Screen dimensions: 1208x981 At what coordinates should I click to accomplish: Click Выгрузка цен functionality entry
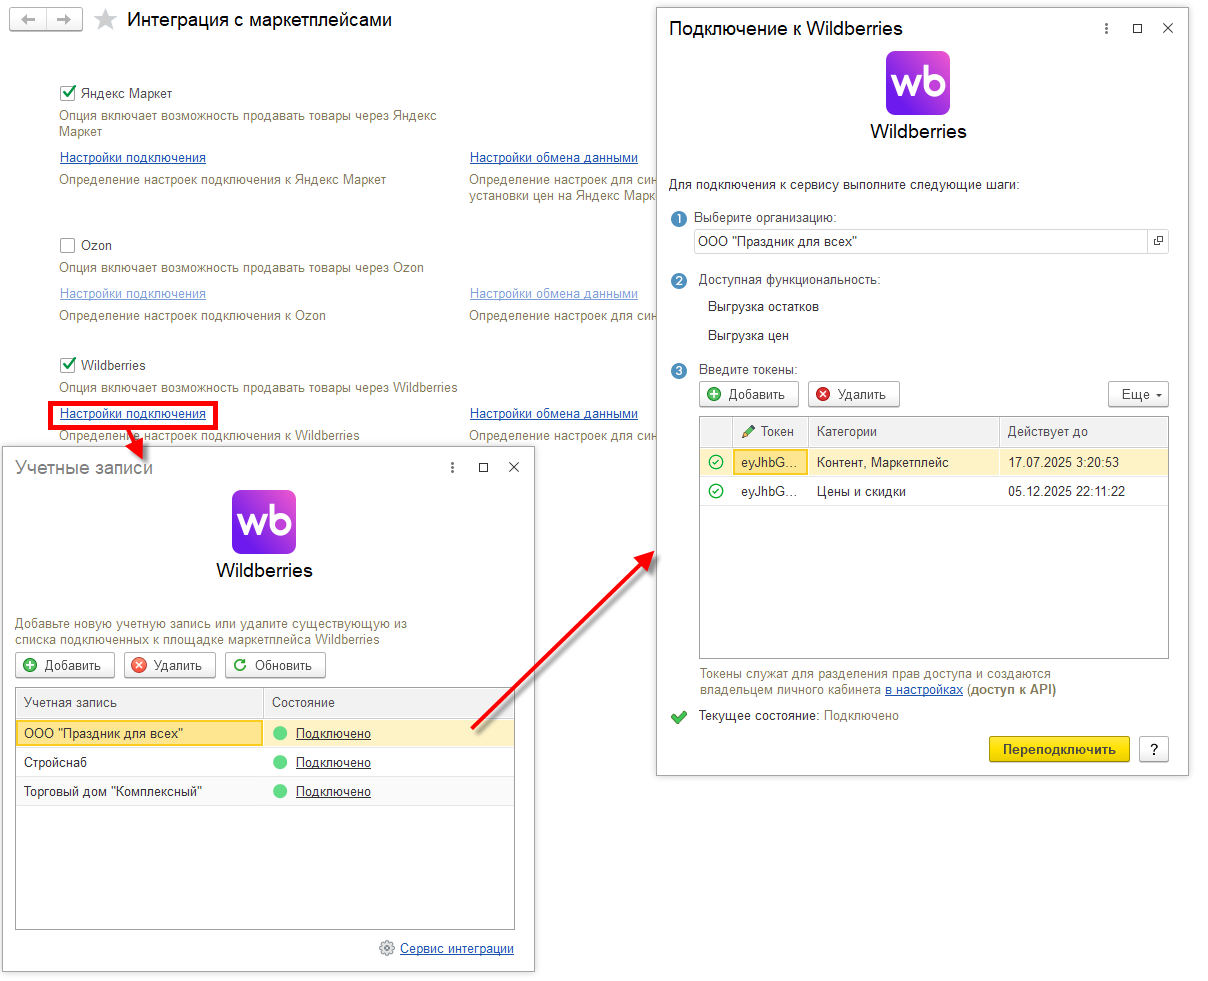[748, 336]
